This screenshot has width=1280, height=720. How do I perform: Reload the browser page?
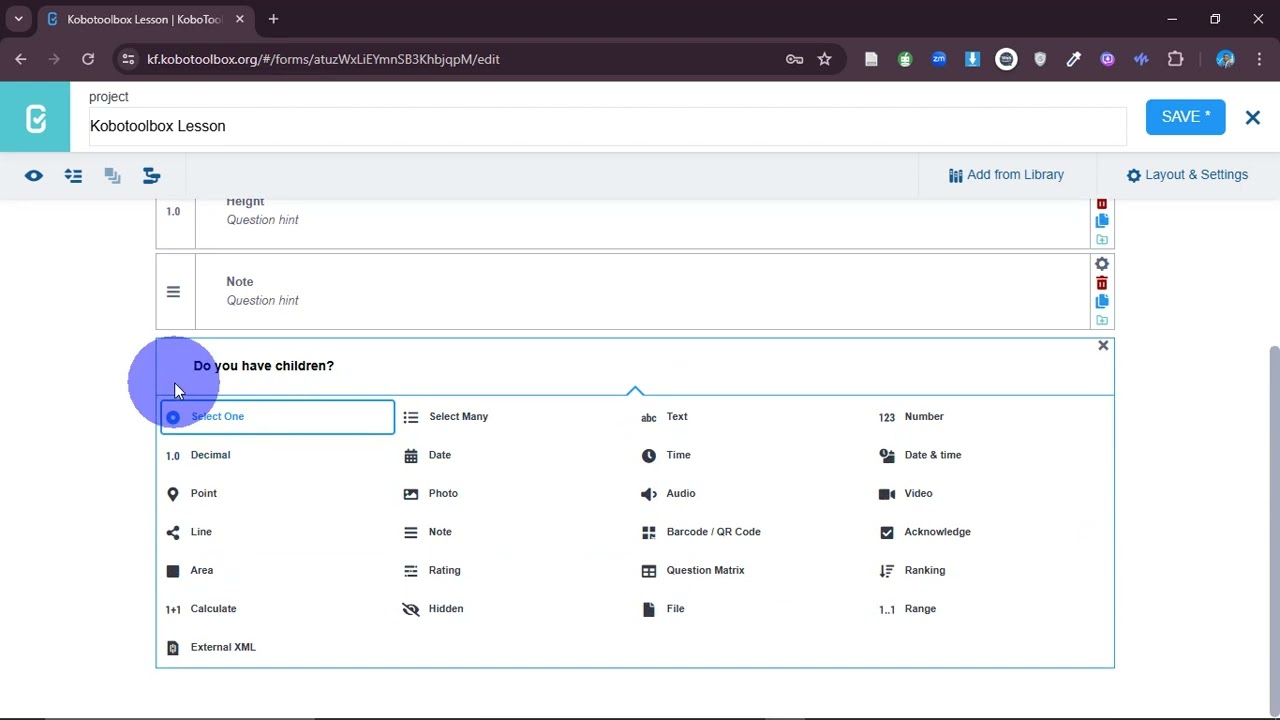click(x=88, y=59)
